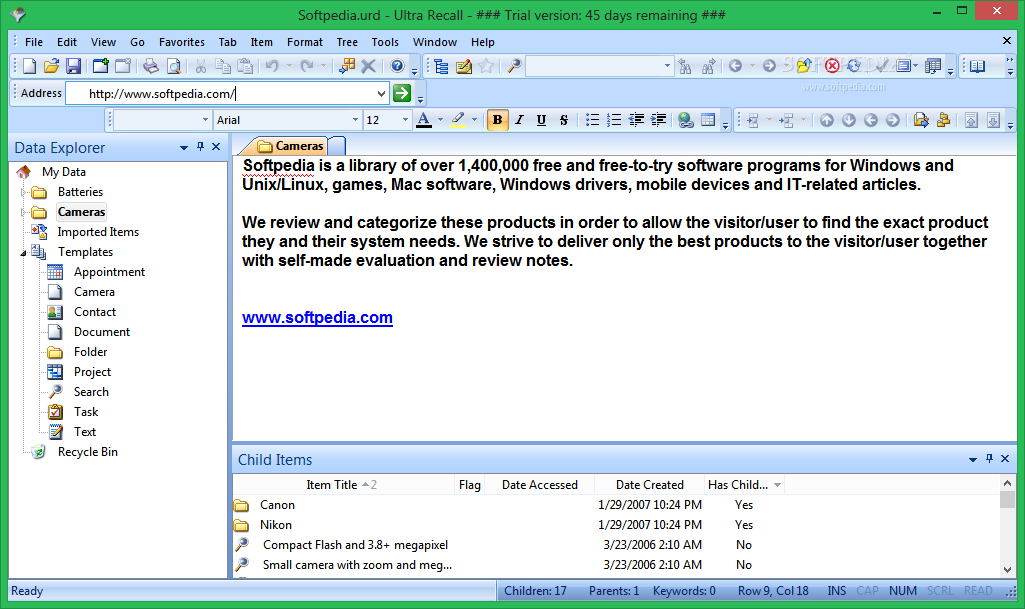Viewport: 1025px width, 609px height.
Task: Pin the Child Items panel
Action: pyautogui.click(x=989, y=459)
